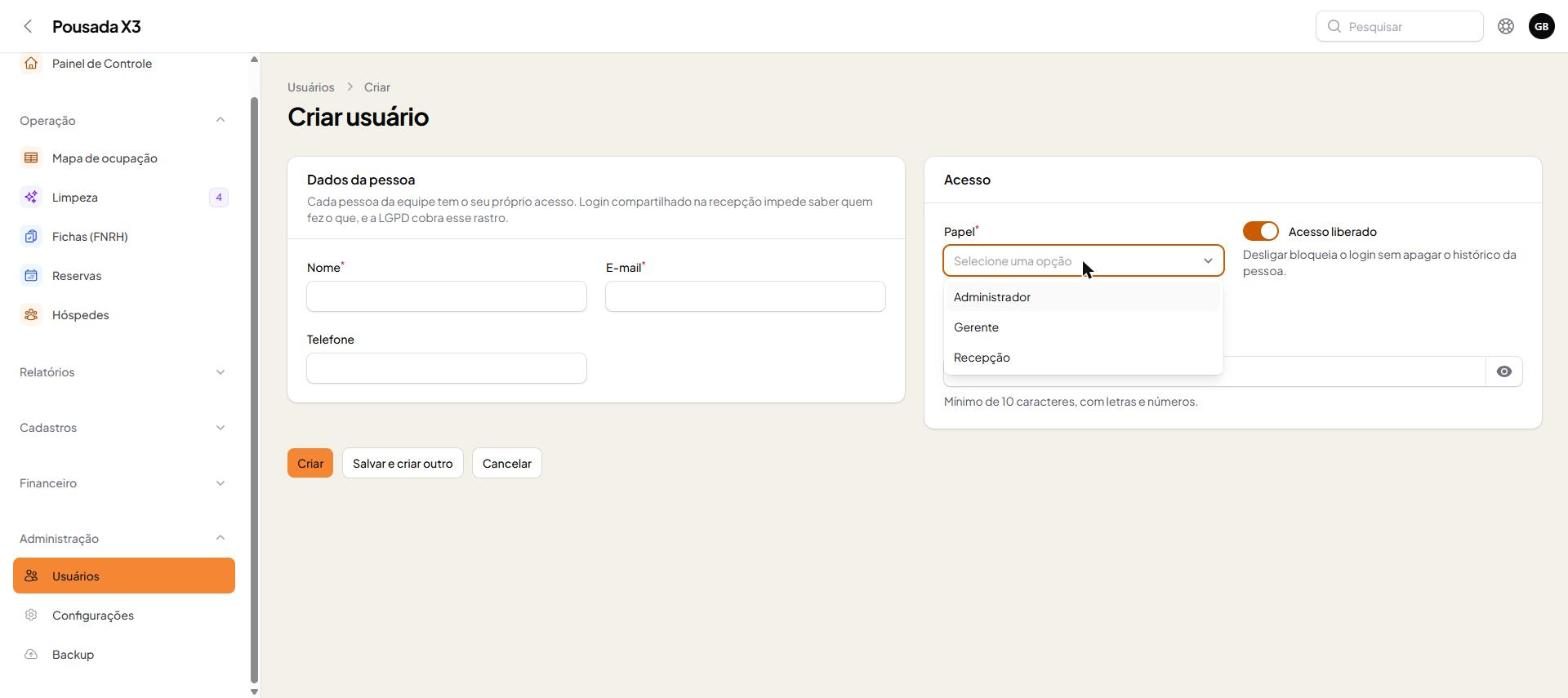Click the Reservas calendar icon
This screenshot has width=1568, height=698.
(x=31, y=276)
